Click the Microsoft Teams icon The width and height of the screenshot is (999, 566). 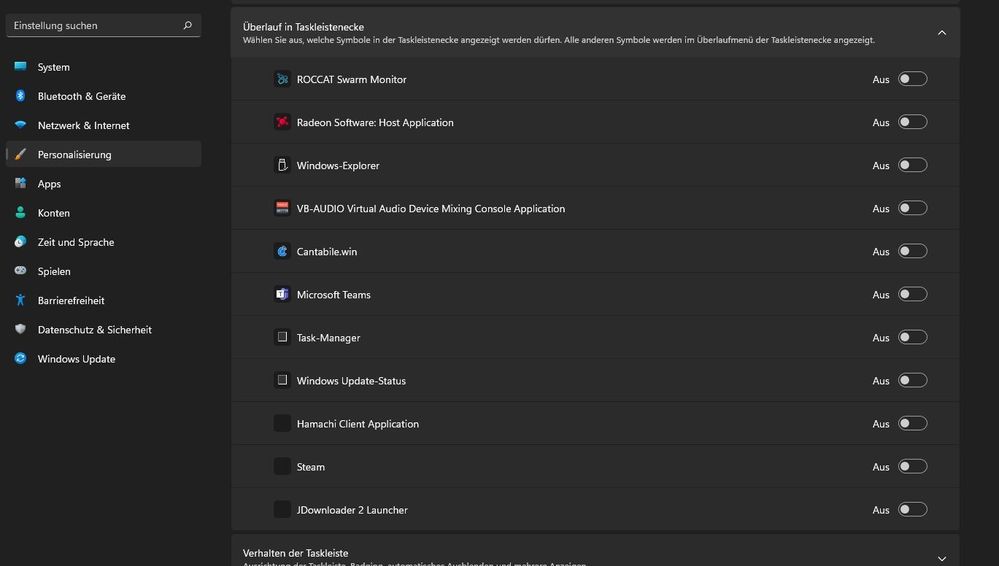pyautogui.click(x=282, y=294)
